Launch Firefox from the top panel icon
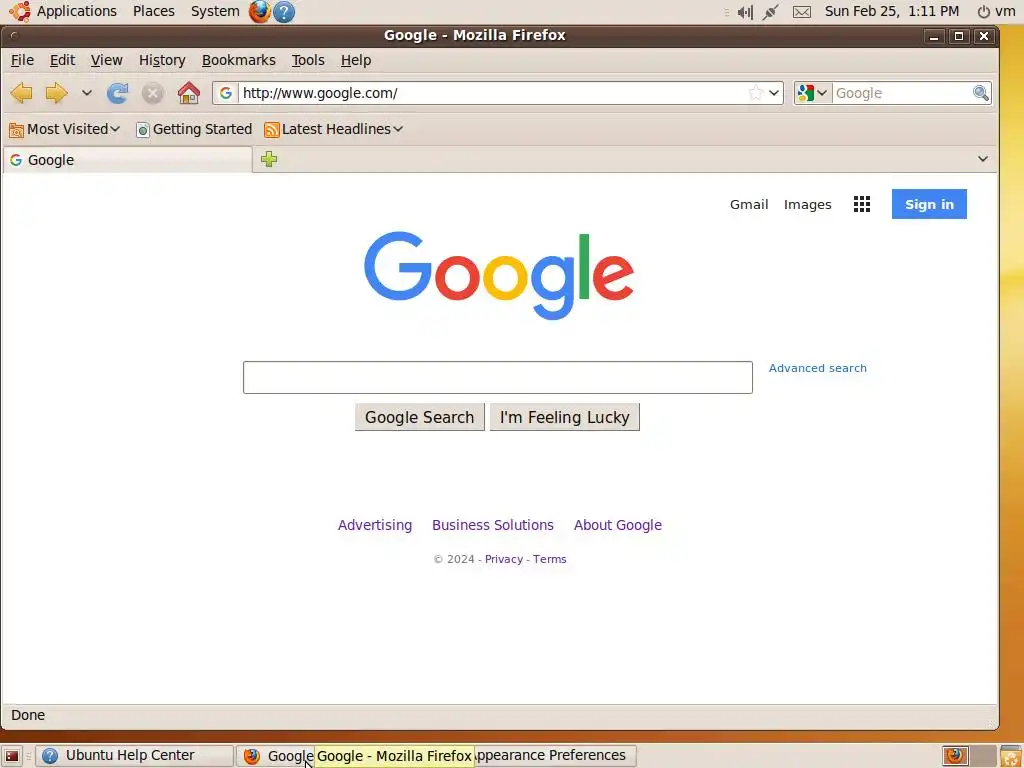 click(259, 12)
